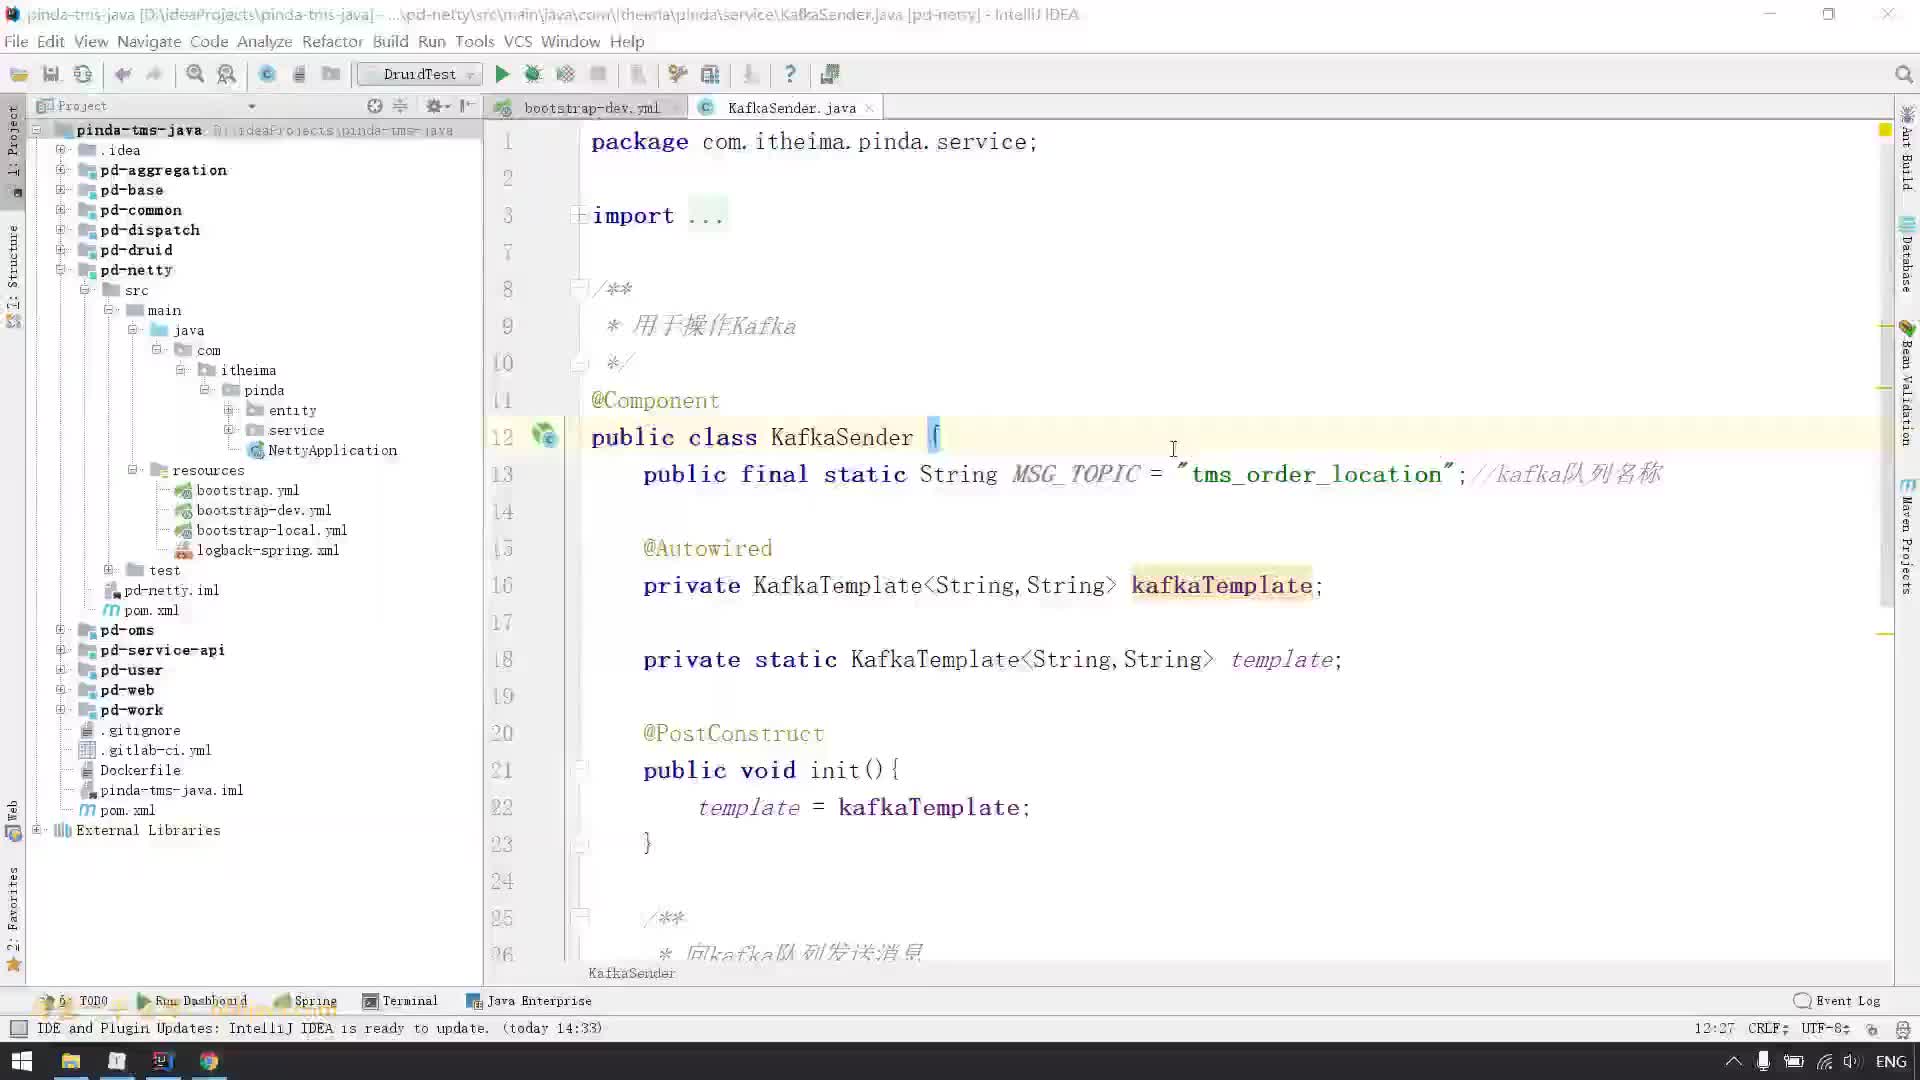Screen dimensions: 1920x1080
Task: Open the UTF-8 encoding selector
Action: pyautogui.click(x=1825, y=1028)
